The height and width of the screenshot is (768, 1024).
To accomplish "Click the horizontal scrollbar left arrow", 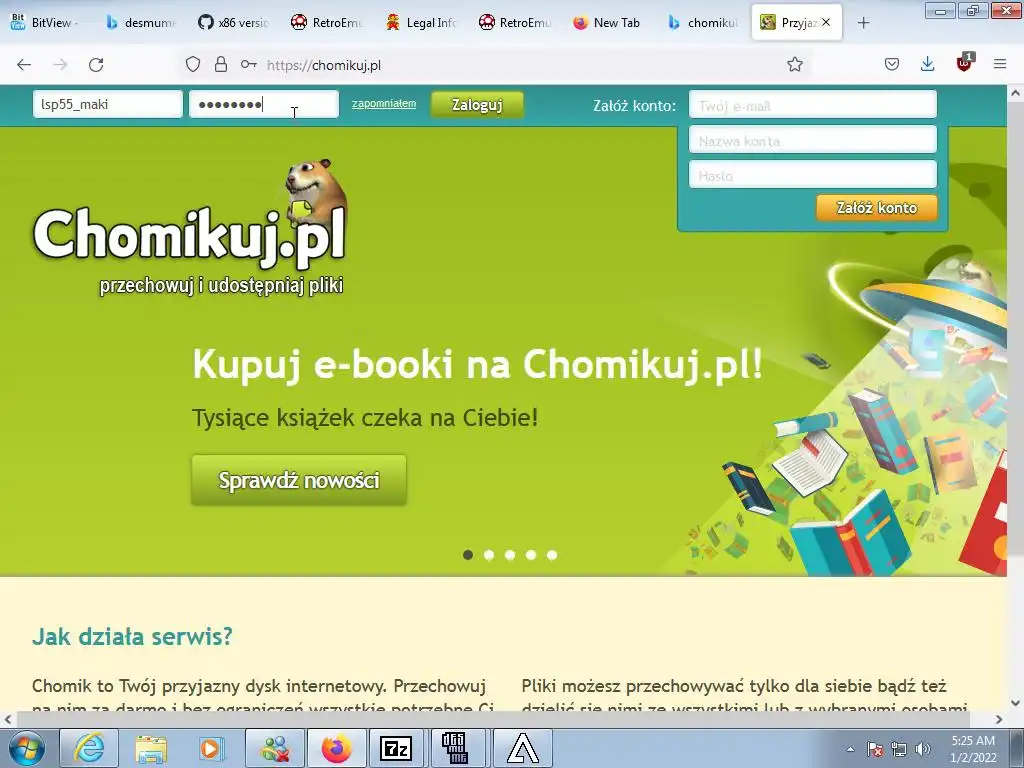I will (8, 719).
